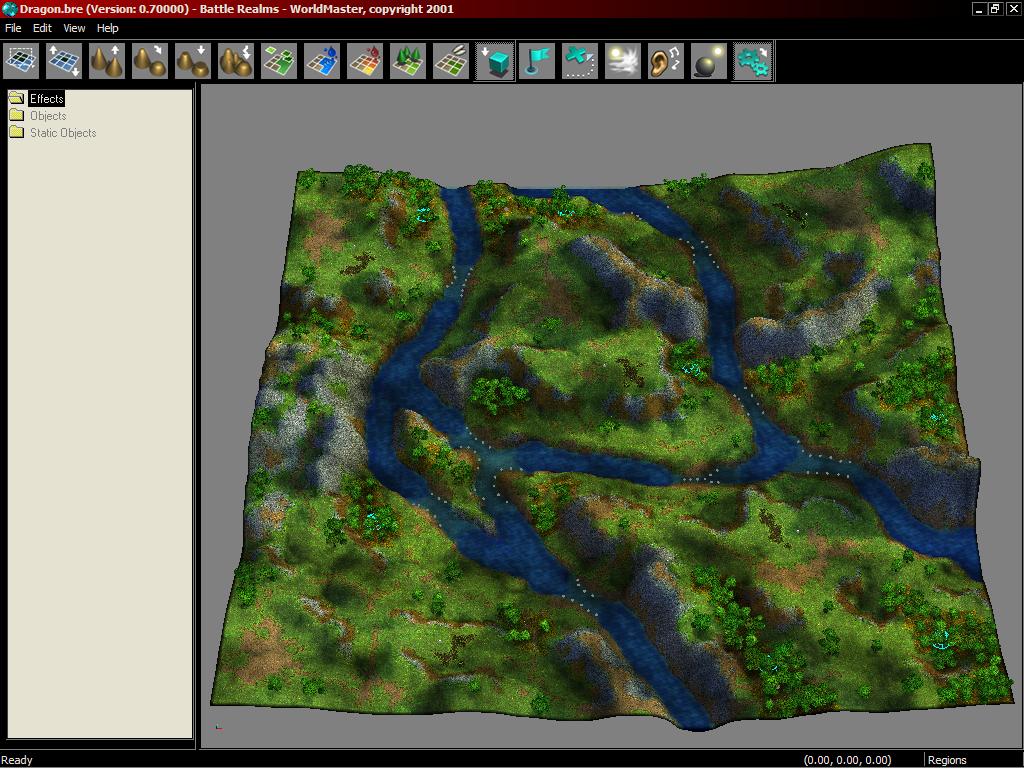The width and height of the screenshot is (1024, 768).
Task: Select the roughen terrain zigzag-arrow tool
Action: point(236,61)
